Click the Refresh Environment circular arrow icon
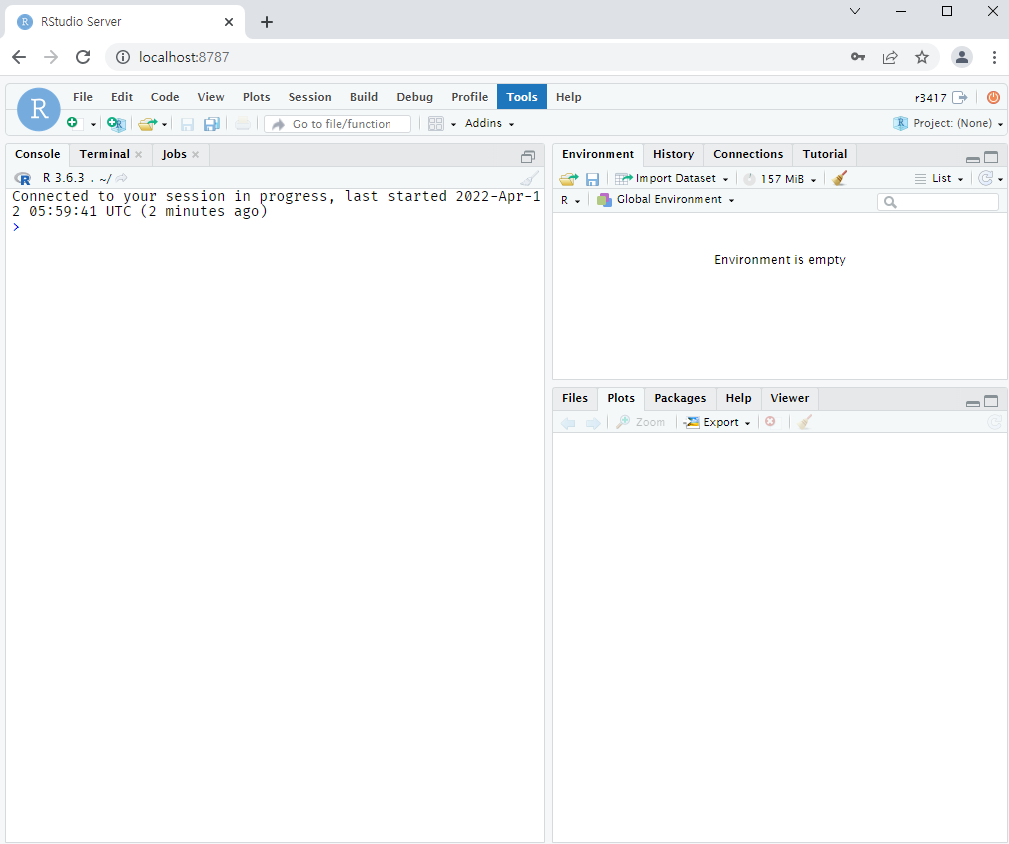1009x844 pixels. coord(985,178)
